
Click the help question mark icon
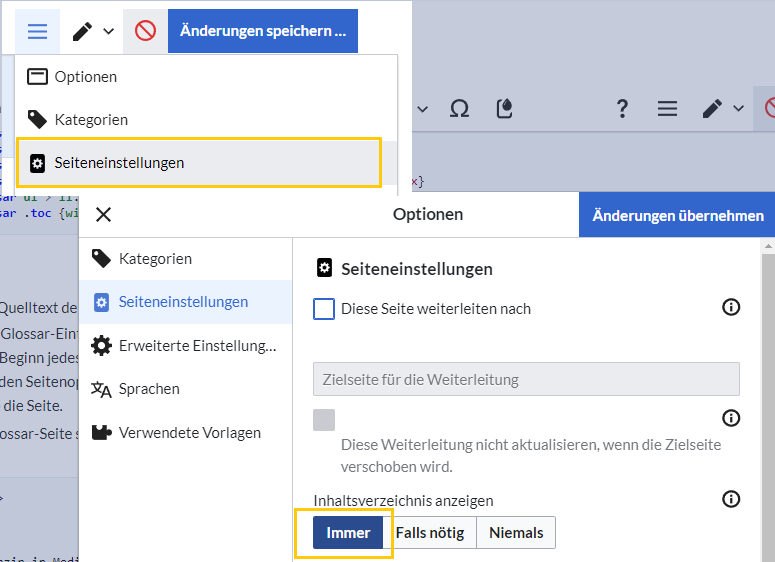(x=622, y=108)
